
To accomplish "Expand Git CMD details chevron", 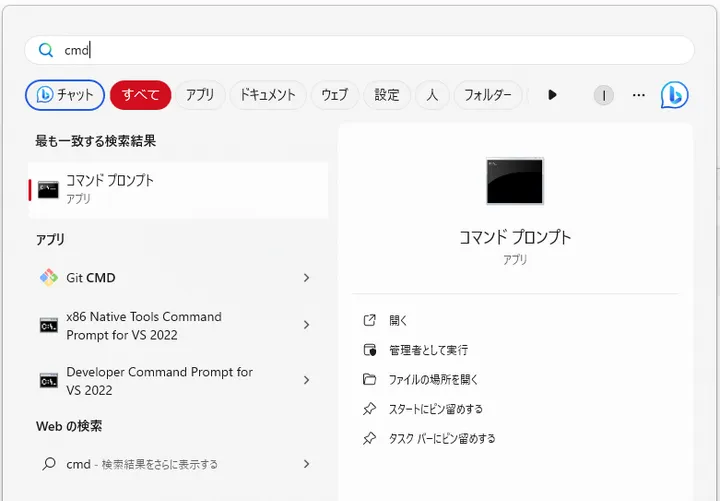I will click(x=306, y=277).
